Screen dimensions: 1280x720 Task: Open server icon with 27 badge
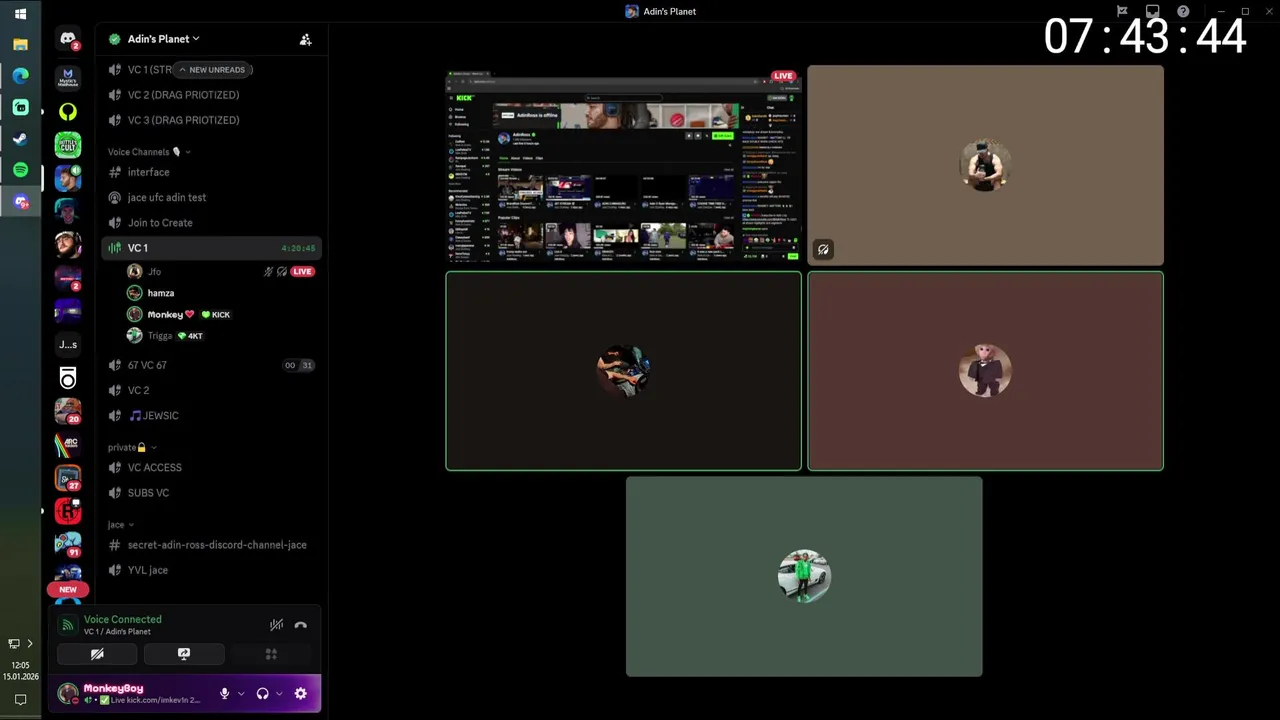point(68,478)
